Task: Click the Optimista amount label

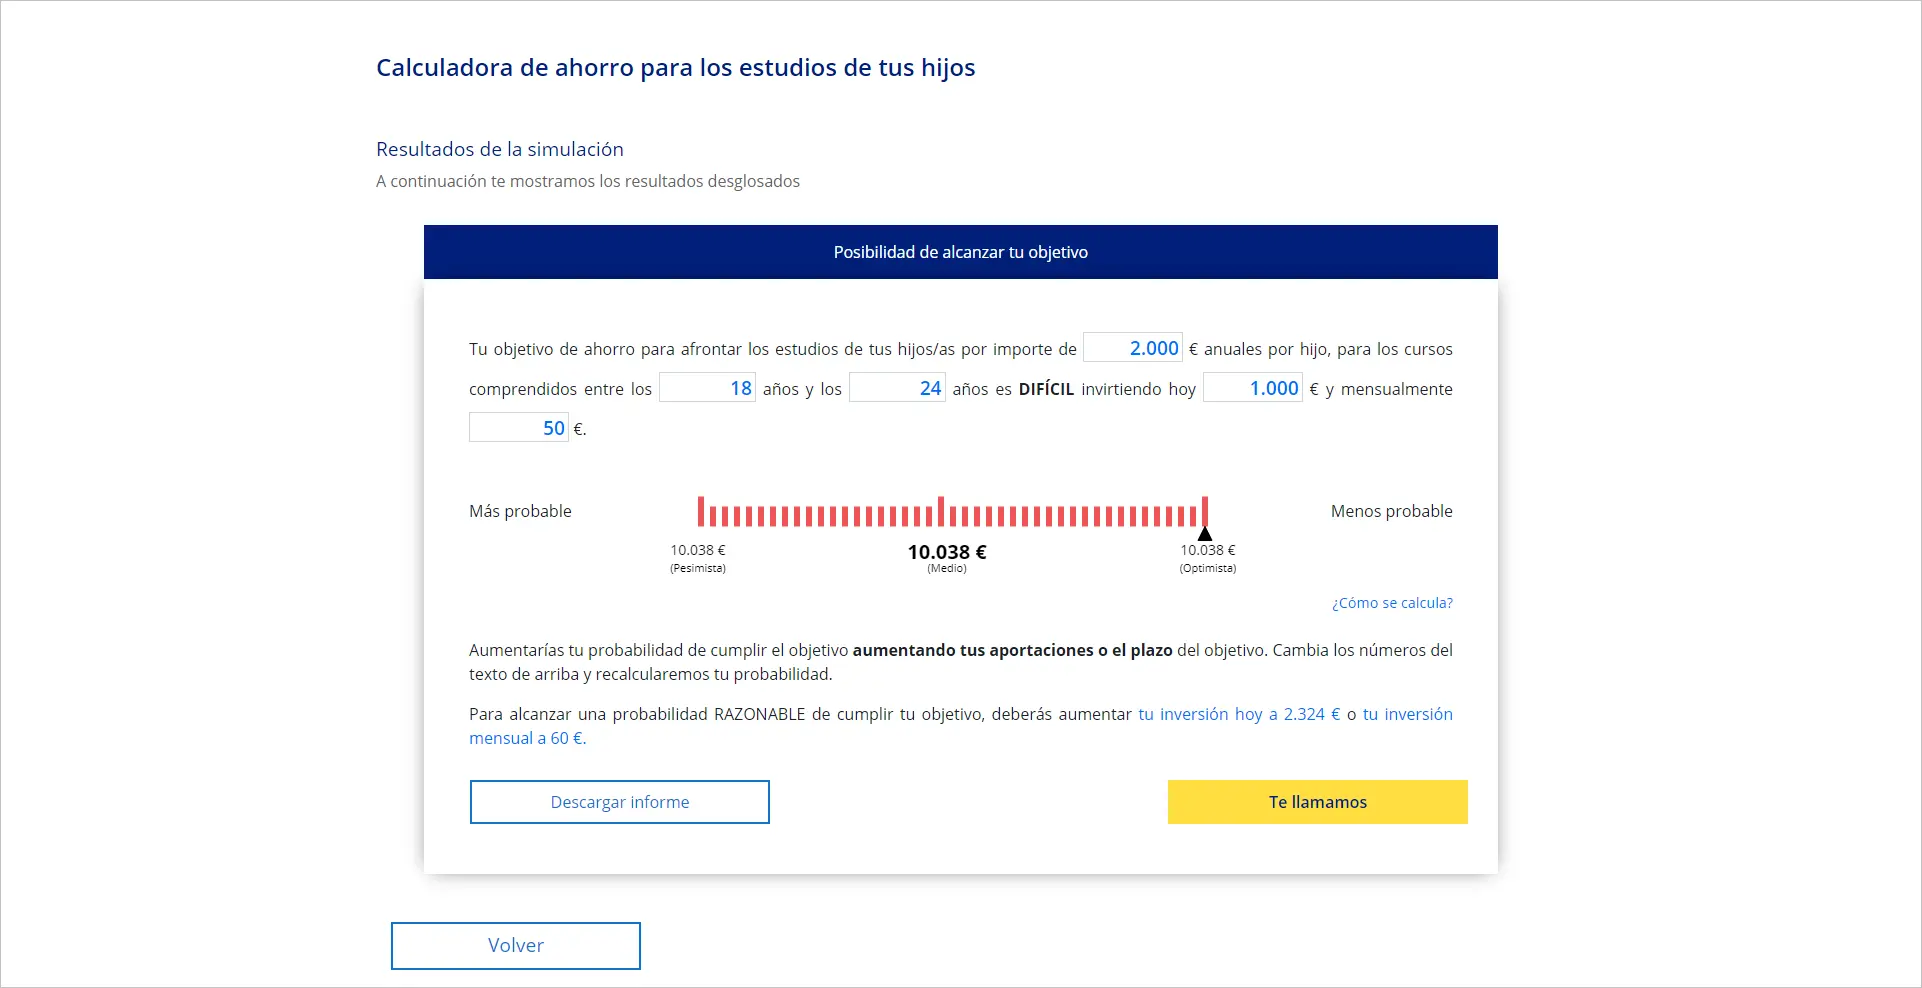Action: [1208, 551]
